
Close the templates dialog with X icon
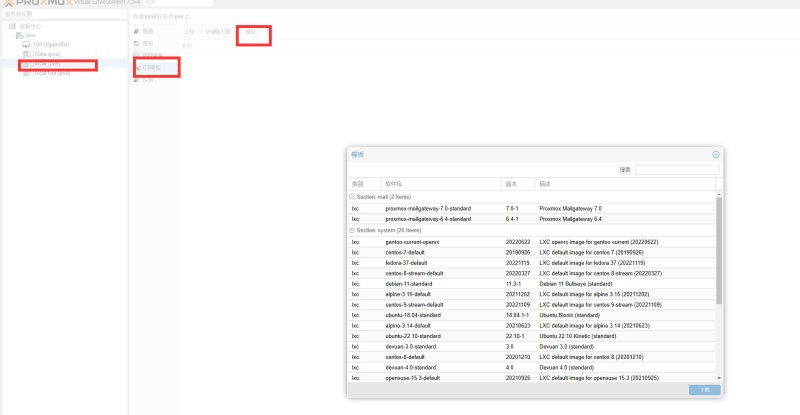716,154
